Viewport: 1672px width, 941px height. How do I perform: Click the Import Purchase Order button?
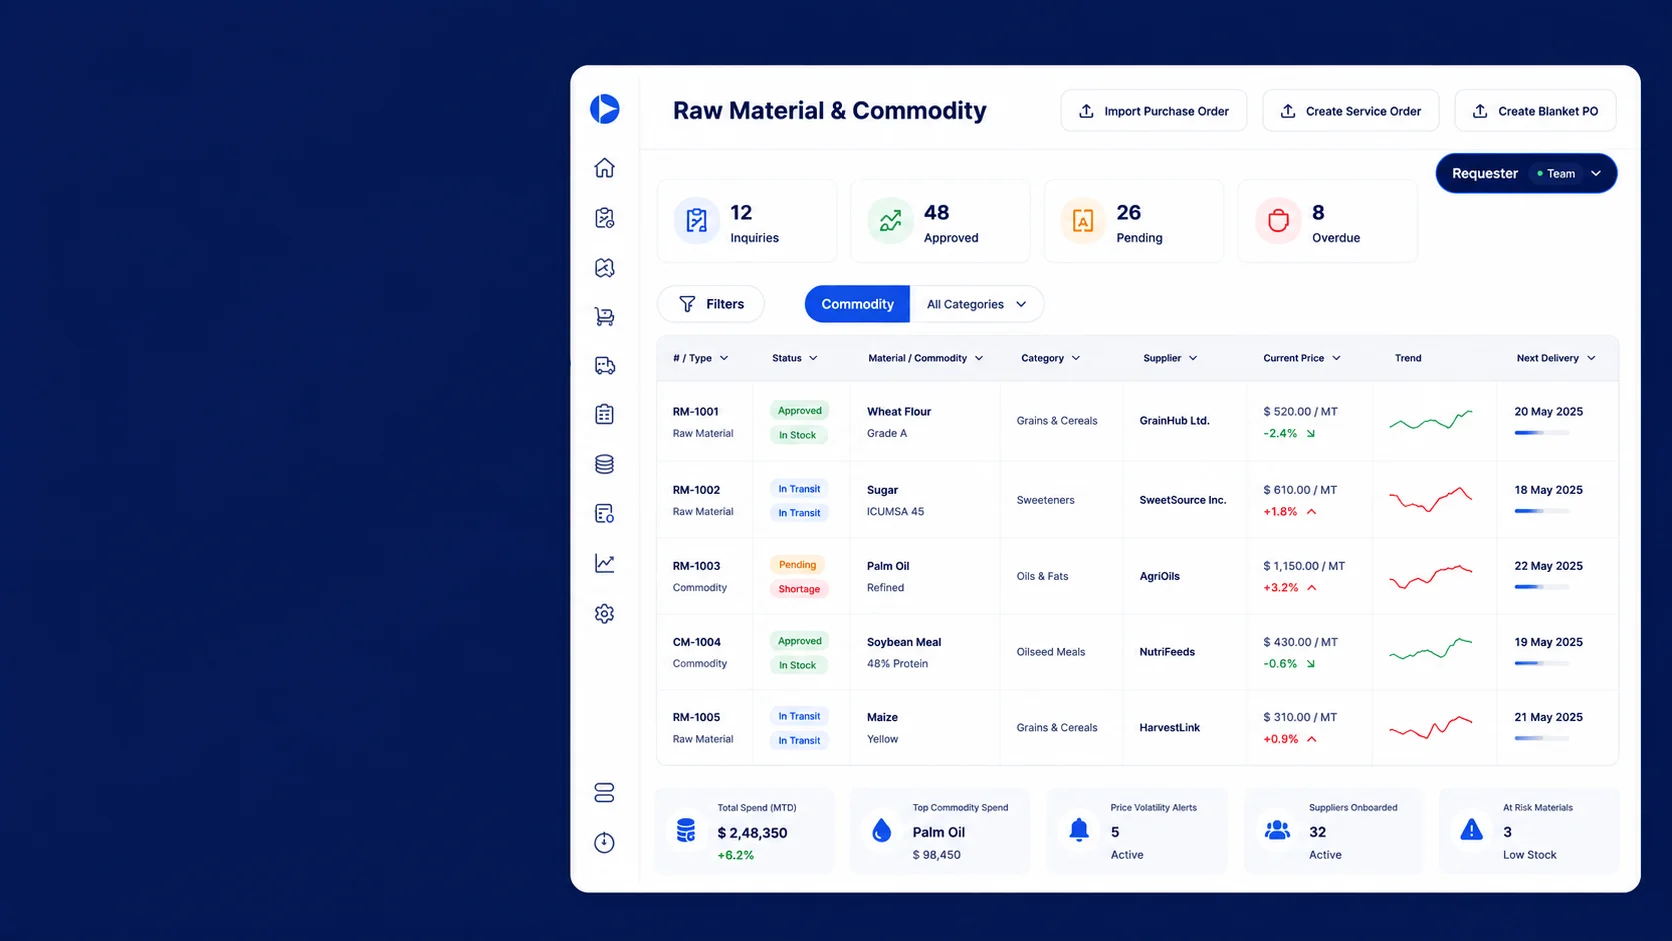(1153, 111)
